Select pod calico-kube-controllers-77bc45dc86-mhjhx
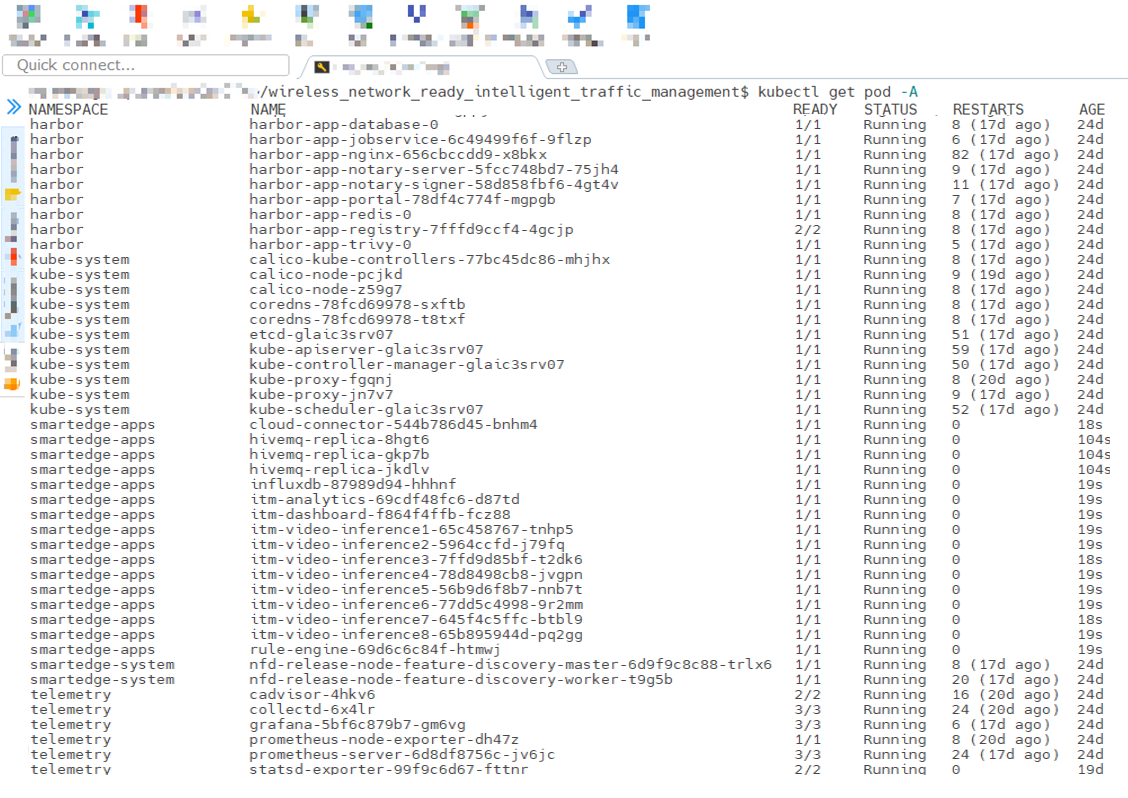 point(429,260)
